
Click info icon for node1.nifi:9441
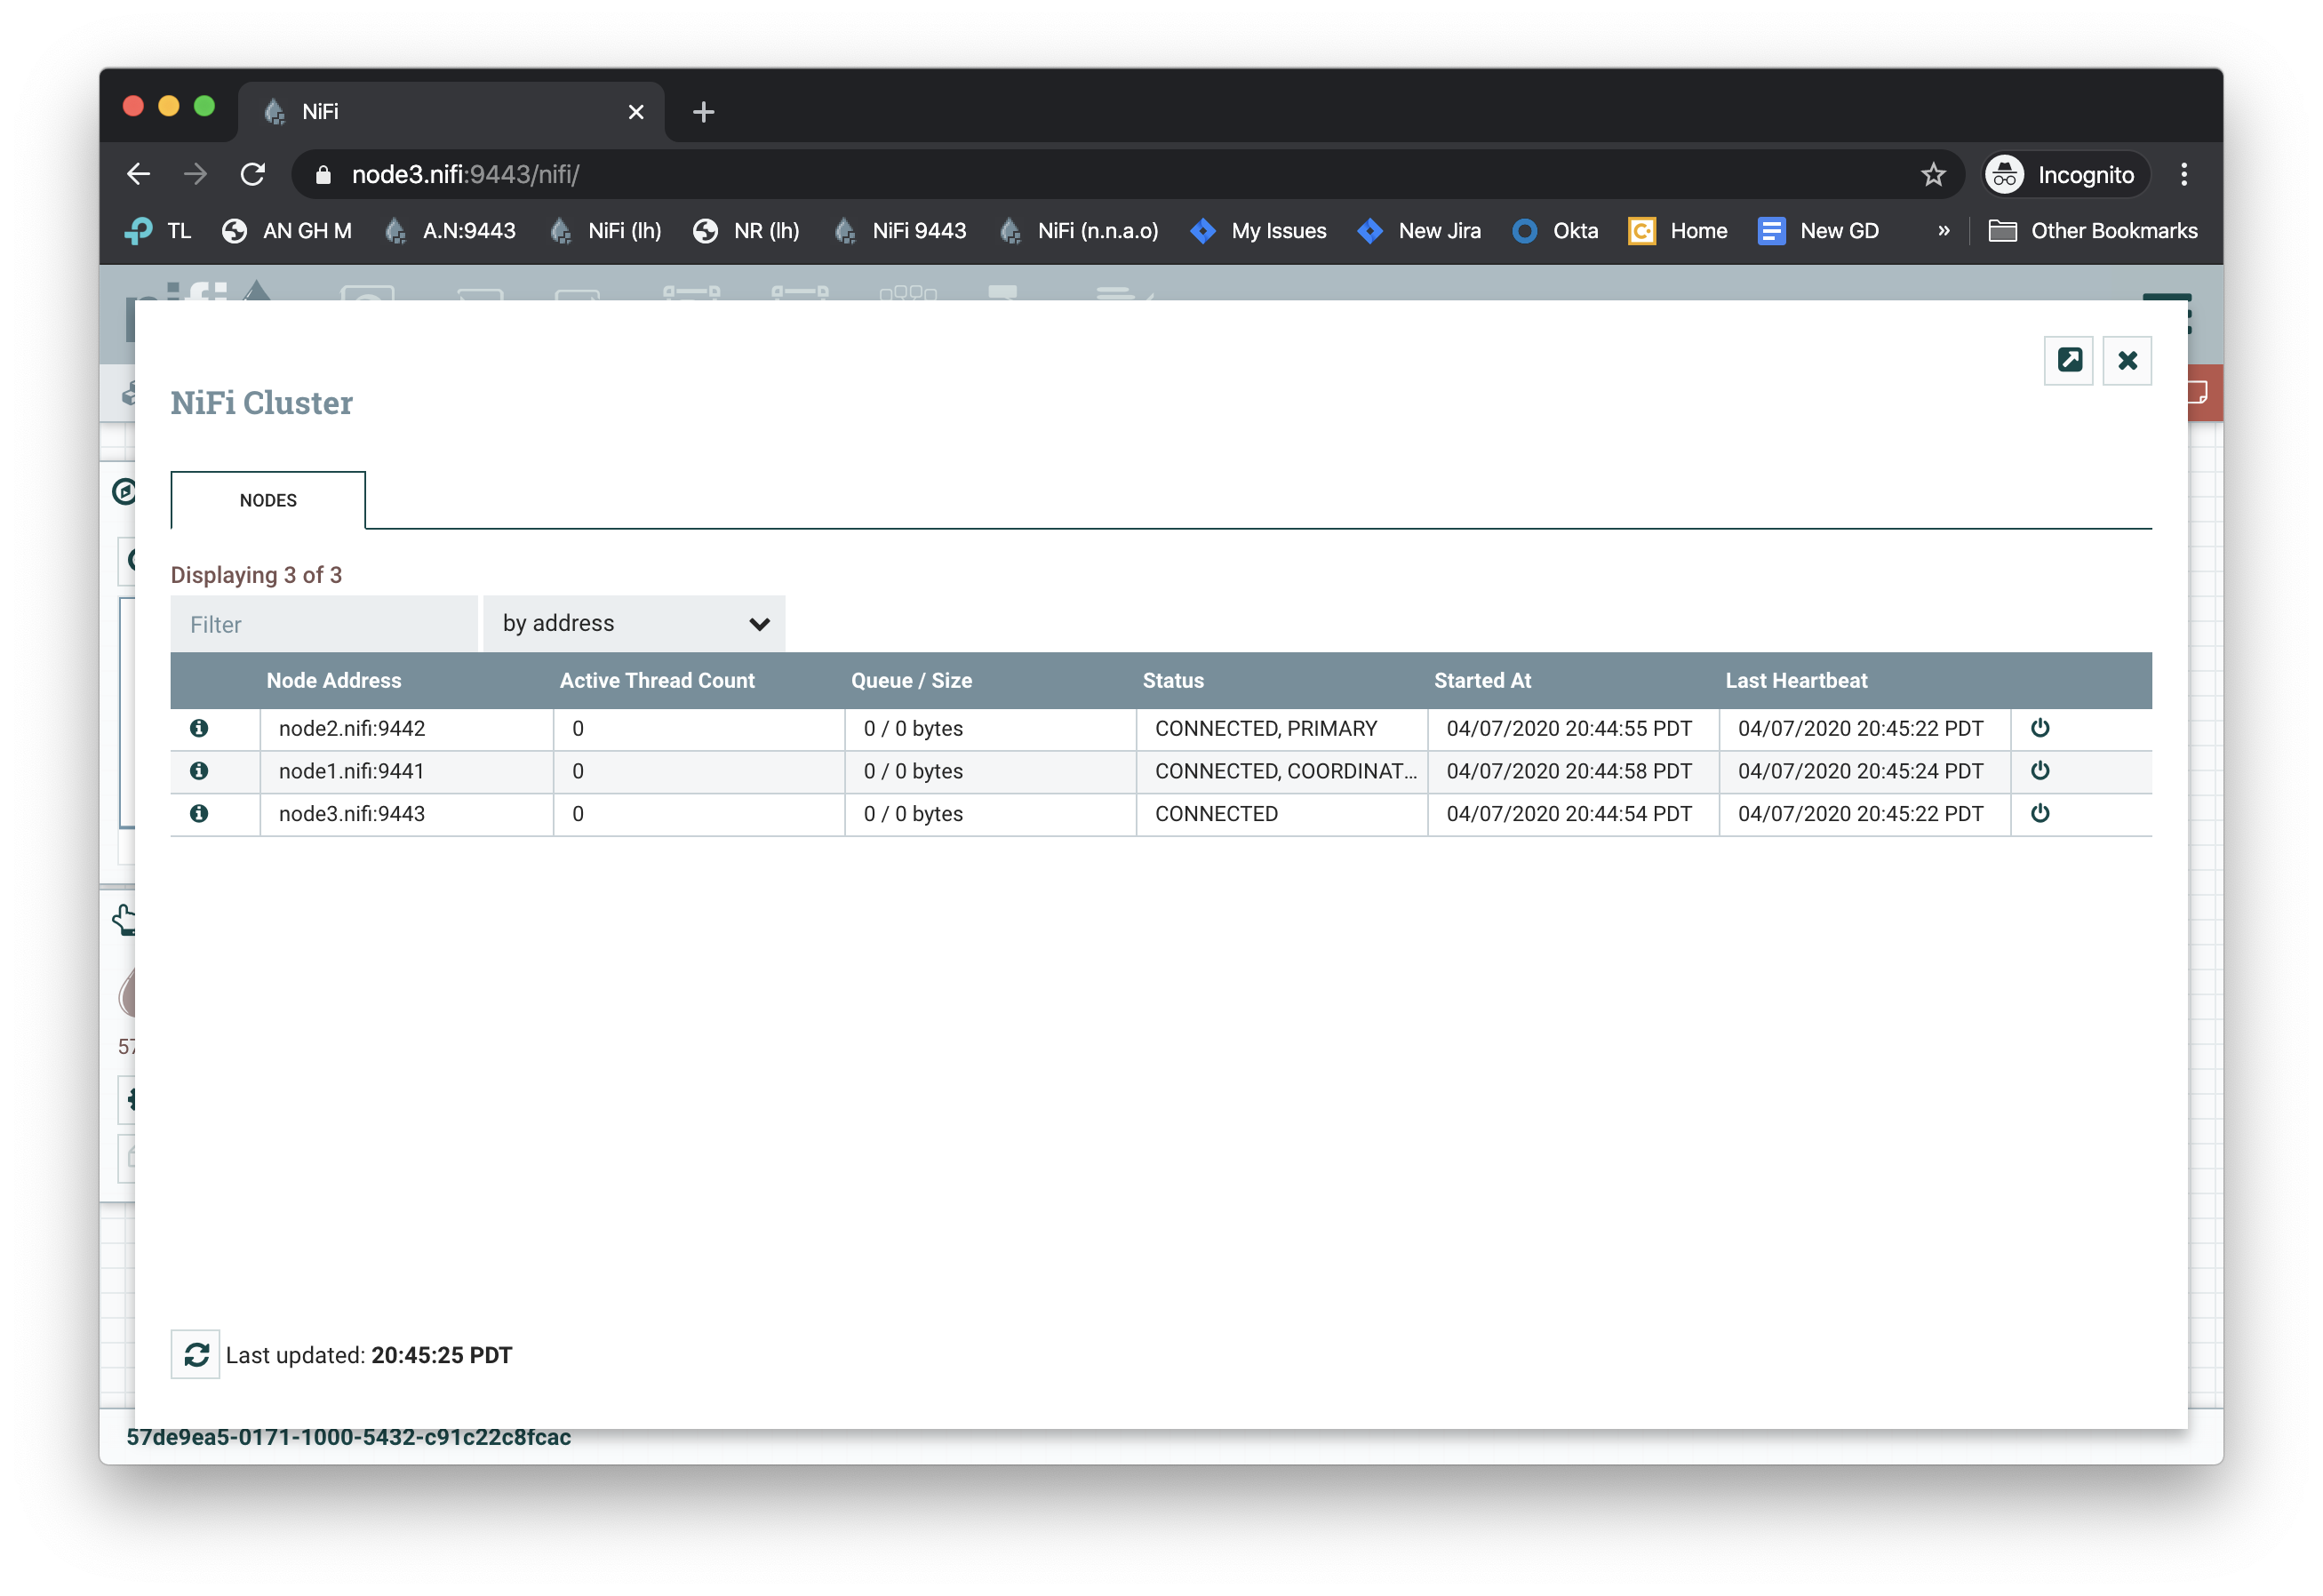(199, 771)
